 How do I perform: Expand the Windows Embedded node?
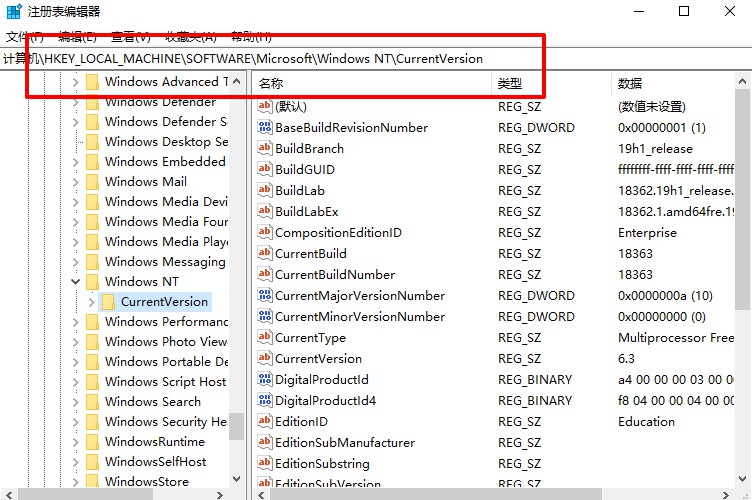coord(75,162)
